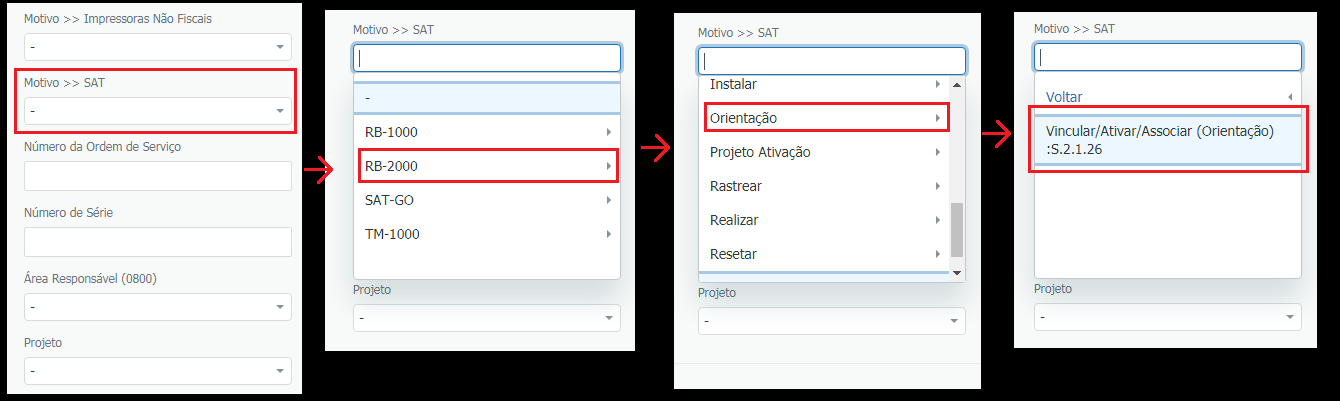
Task: Click the scrollbar down arrow below Resetar
Action: 957,272
